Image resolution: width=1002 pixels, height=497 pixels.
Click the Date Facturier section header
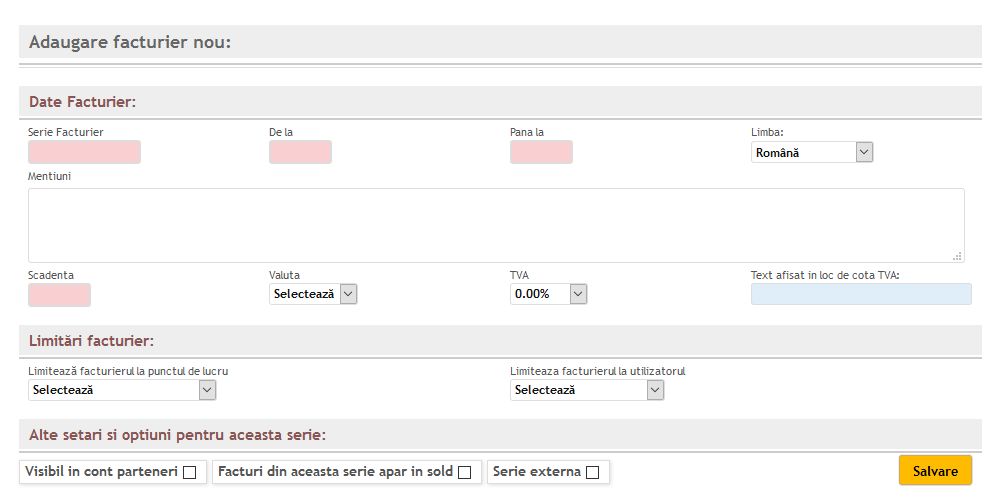(x=83, y=102)
